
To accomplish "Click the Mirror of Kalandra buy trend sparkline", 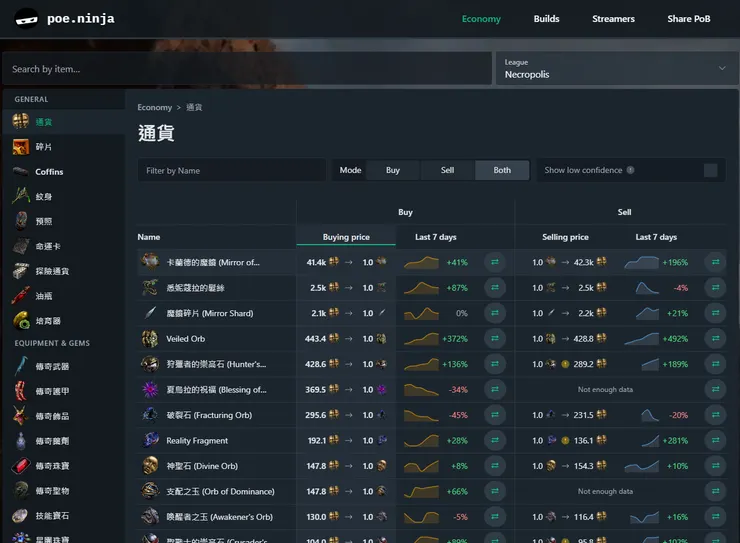I will pos(421,262).
